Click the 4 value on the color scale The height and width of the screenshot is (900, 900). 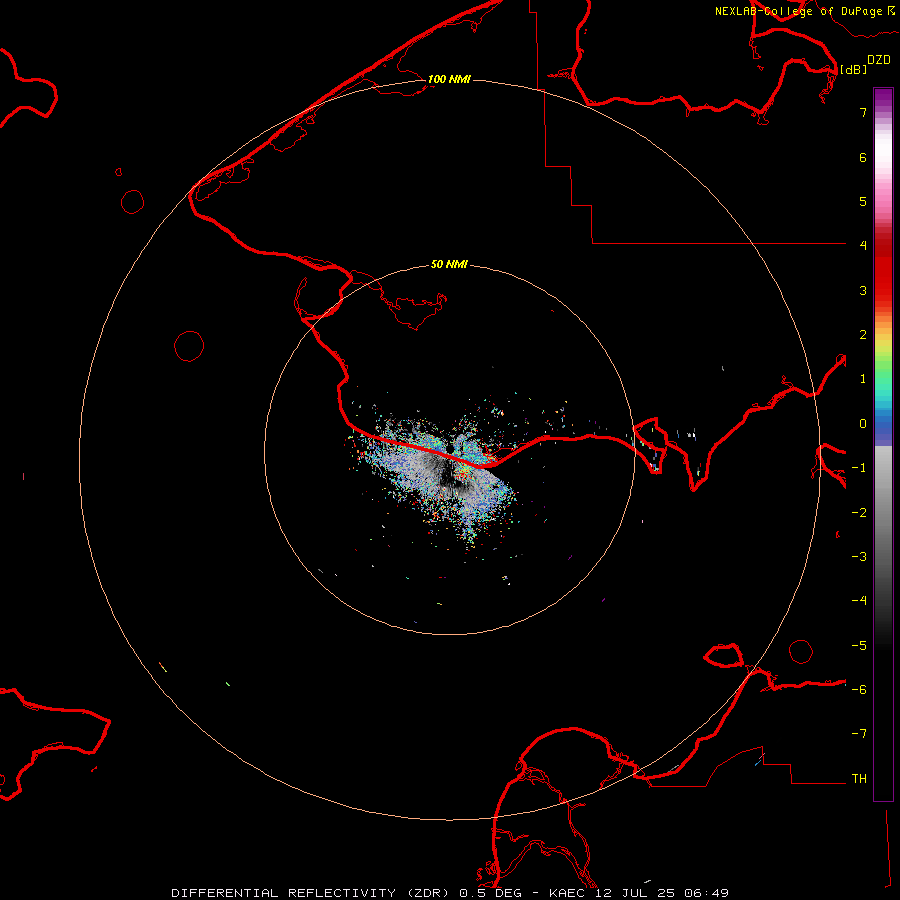point(863,246)
